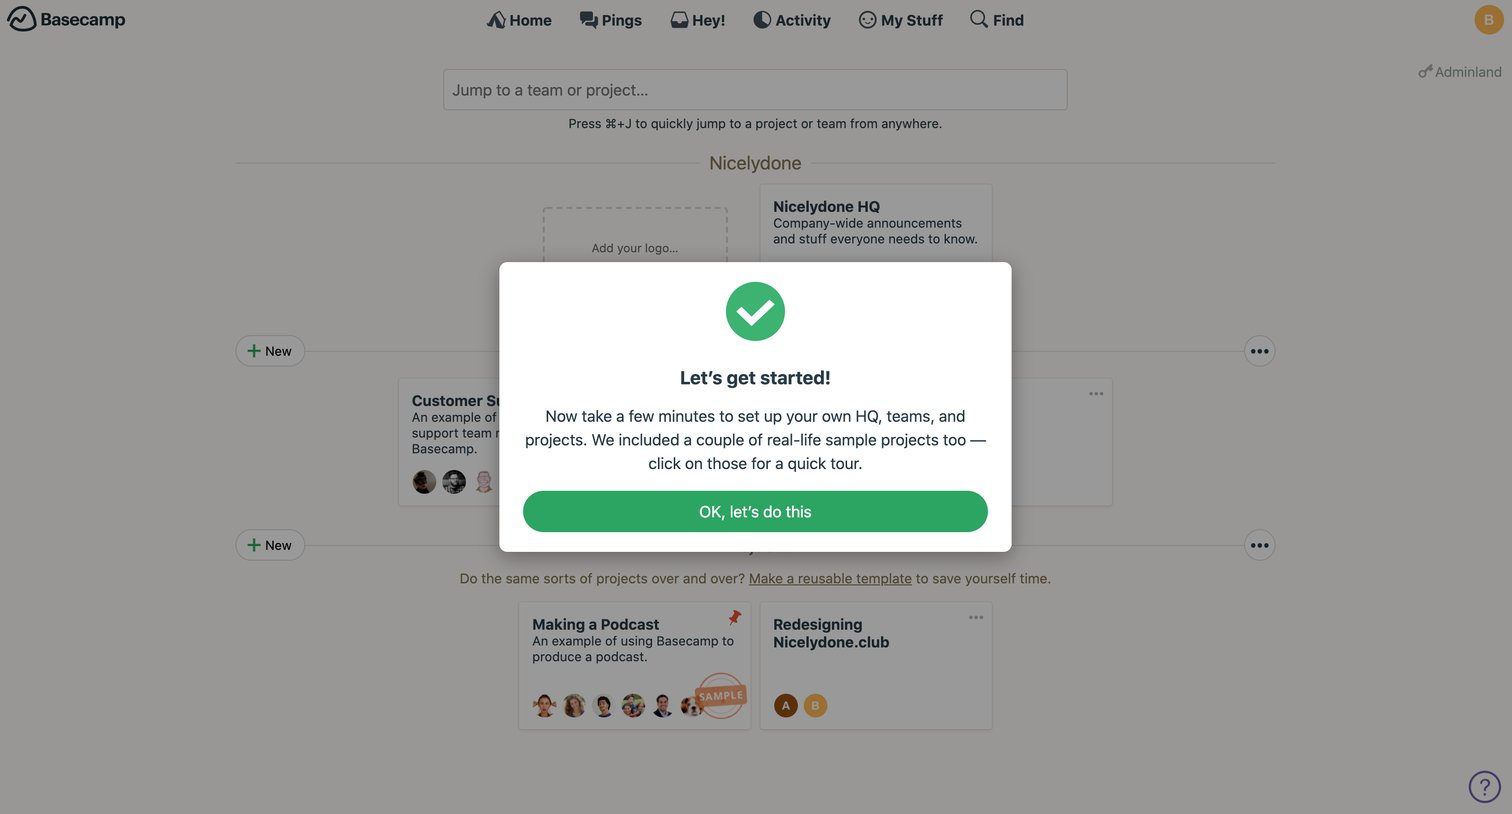Screen dimensions: 1512x814
Task: Open Adminland key link
Action: 1460,72
